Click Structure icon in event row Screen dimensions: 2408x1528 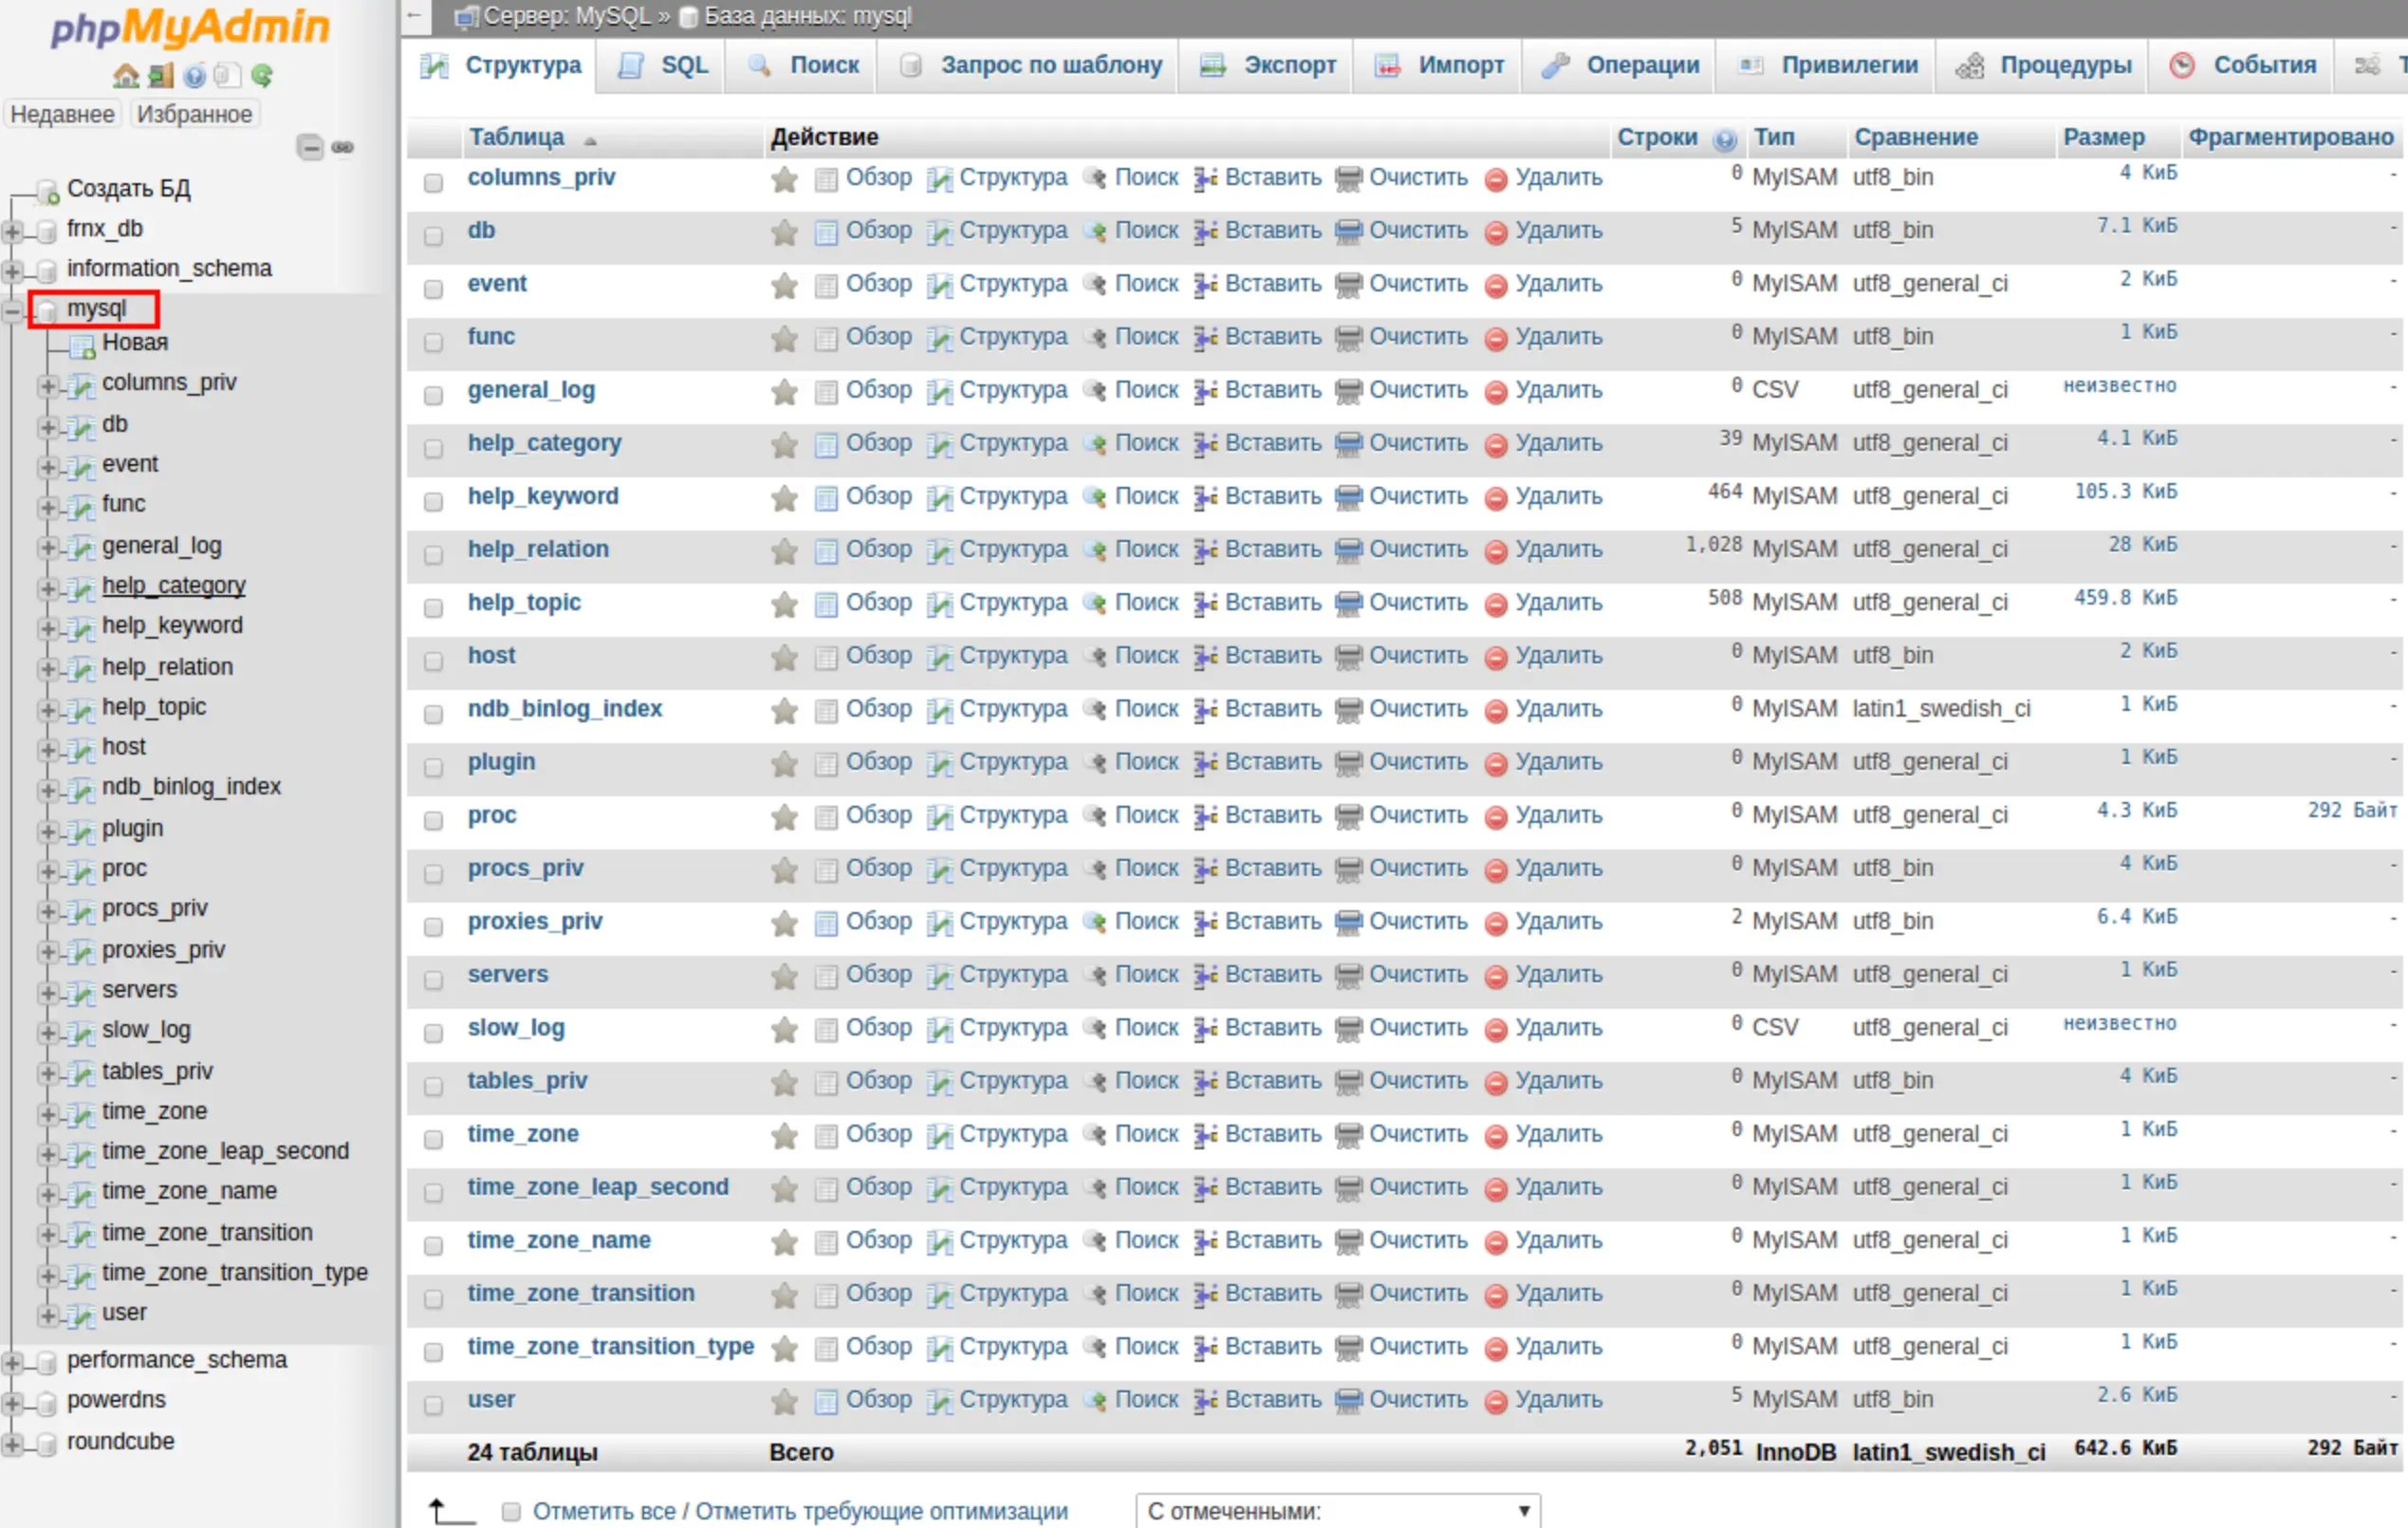939,286
